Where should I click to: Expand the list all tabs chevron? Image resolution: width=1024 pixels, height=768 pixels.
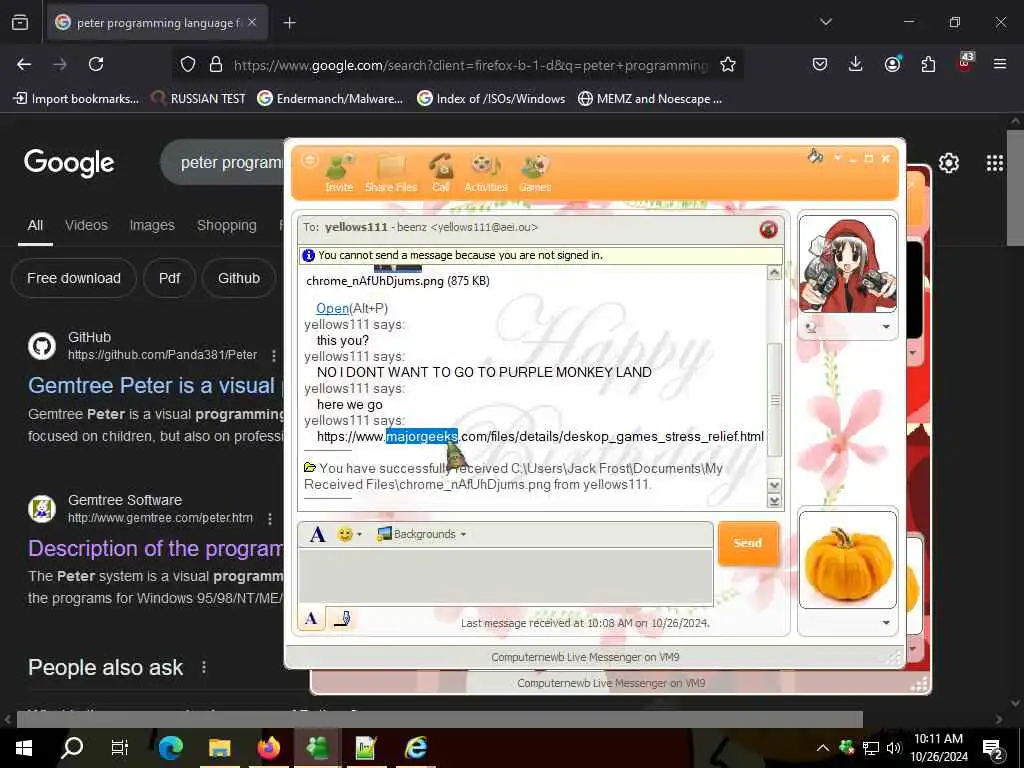825,22
